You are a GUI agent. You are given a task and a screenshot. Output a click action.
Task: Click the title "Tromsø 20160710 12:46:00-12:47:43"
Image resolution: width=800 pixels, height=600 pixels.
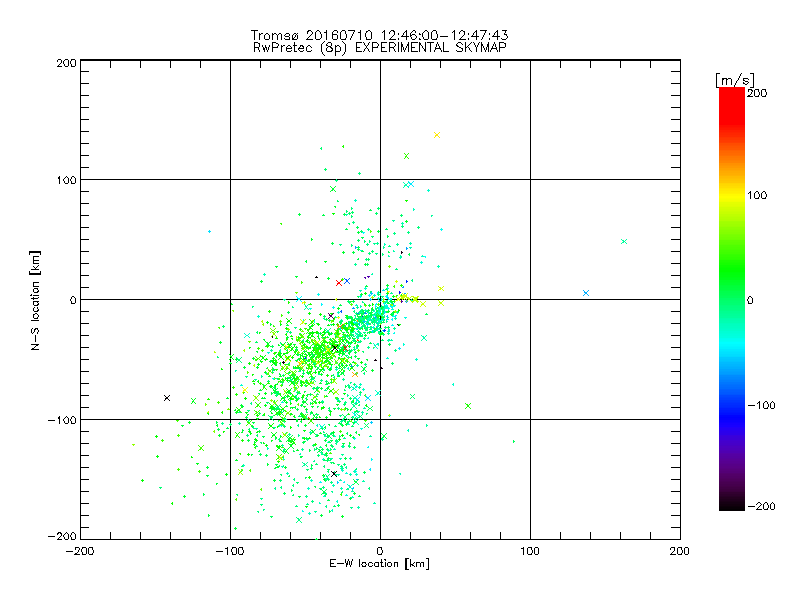379,35
